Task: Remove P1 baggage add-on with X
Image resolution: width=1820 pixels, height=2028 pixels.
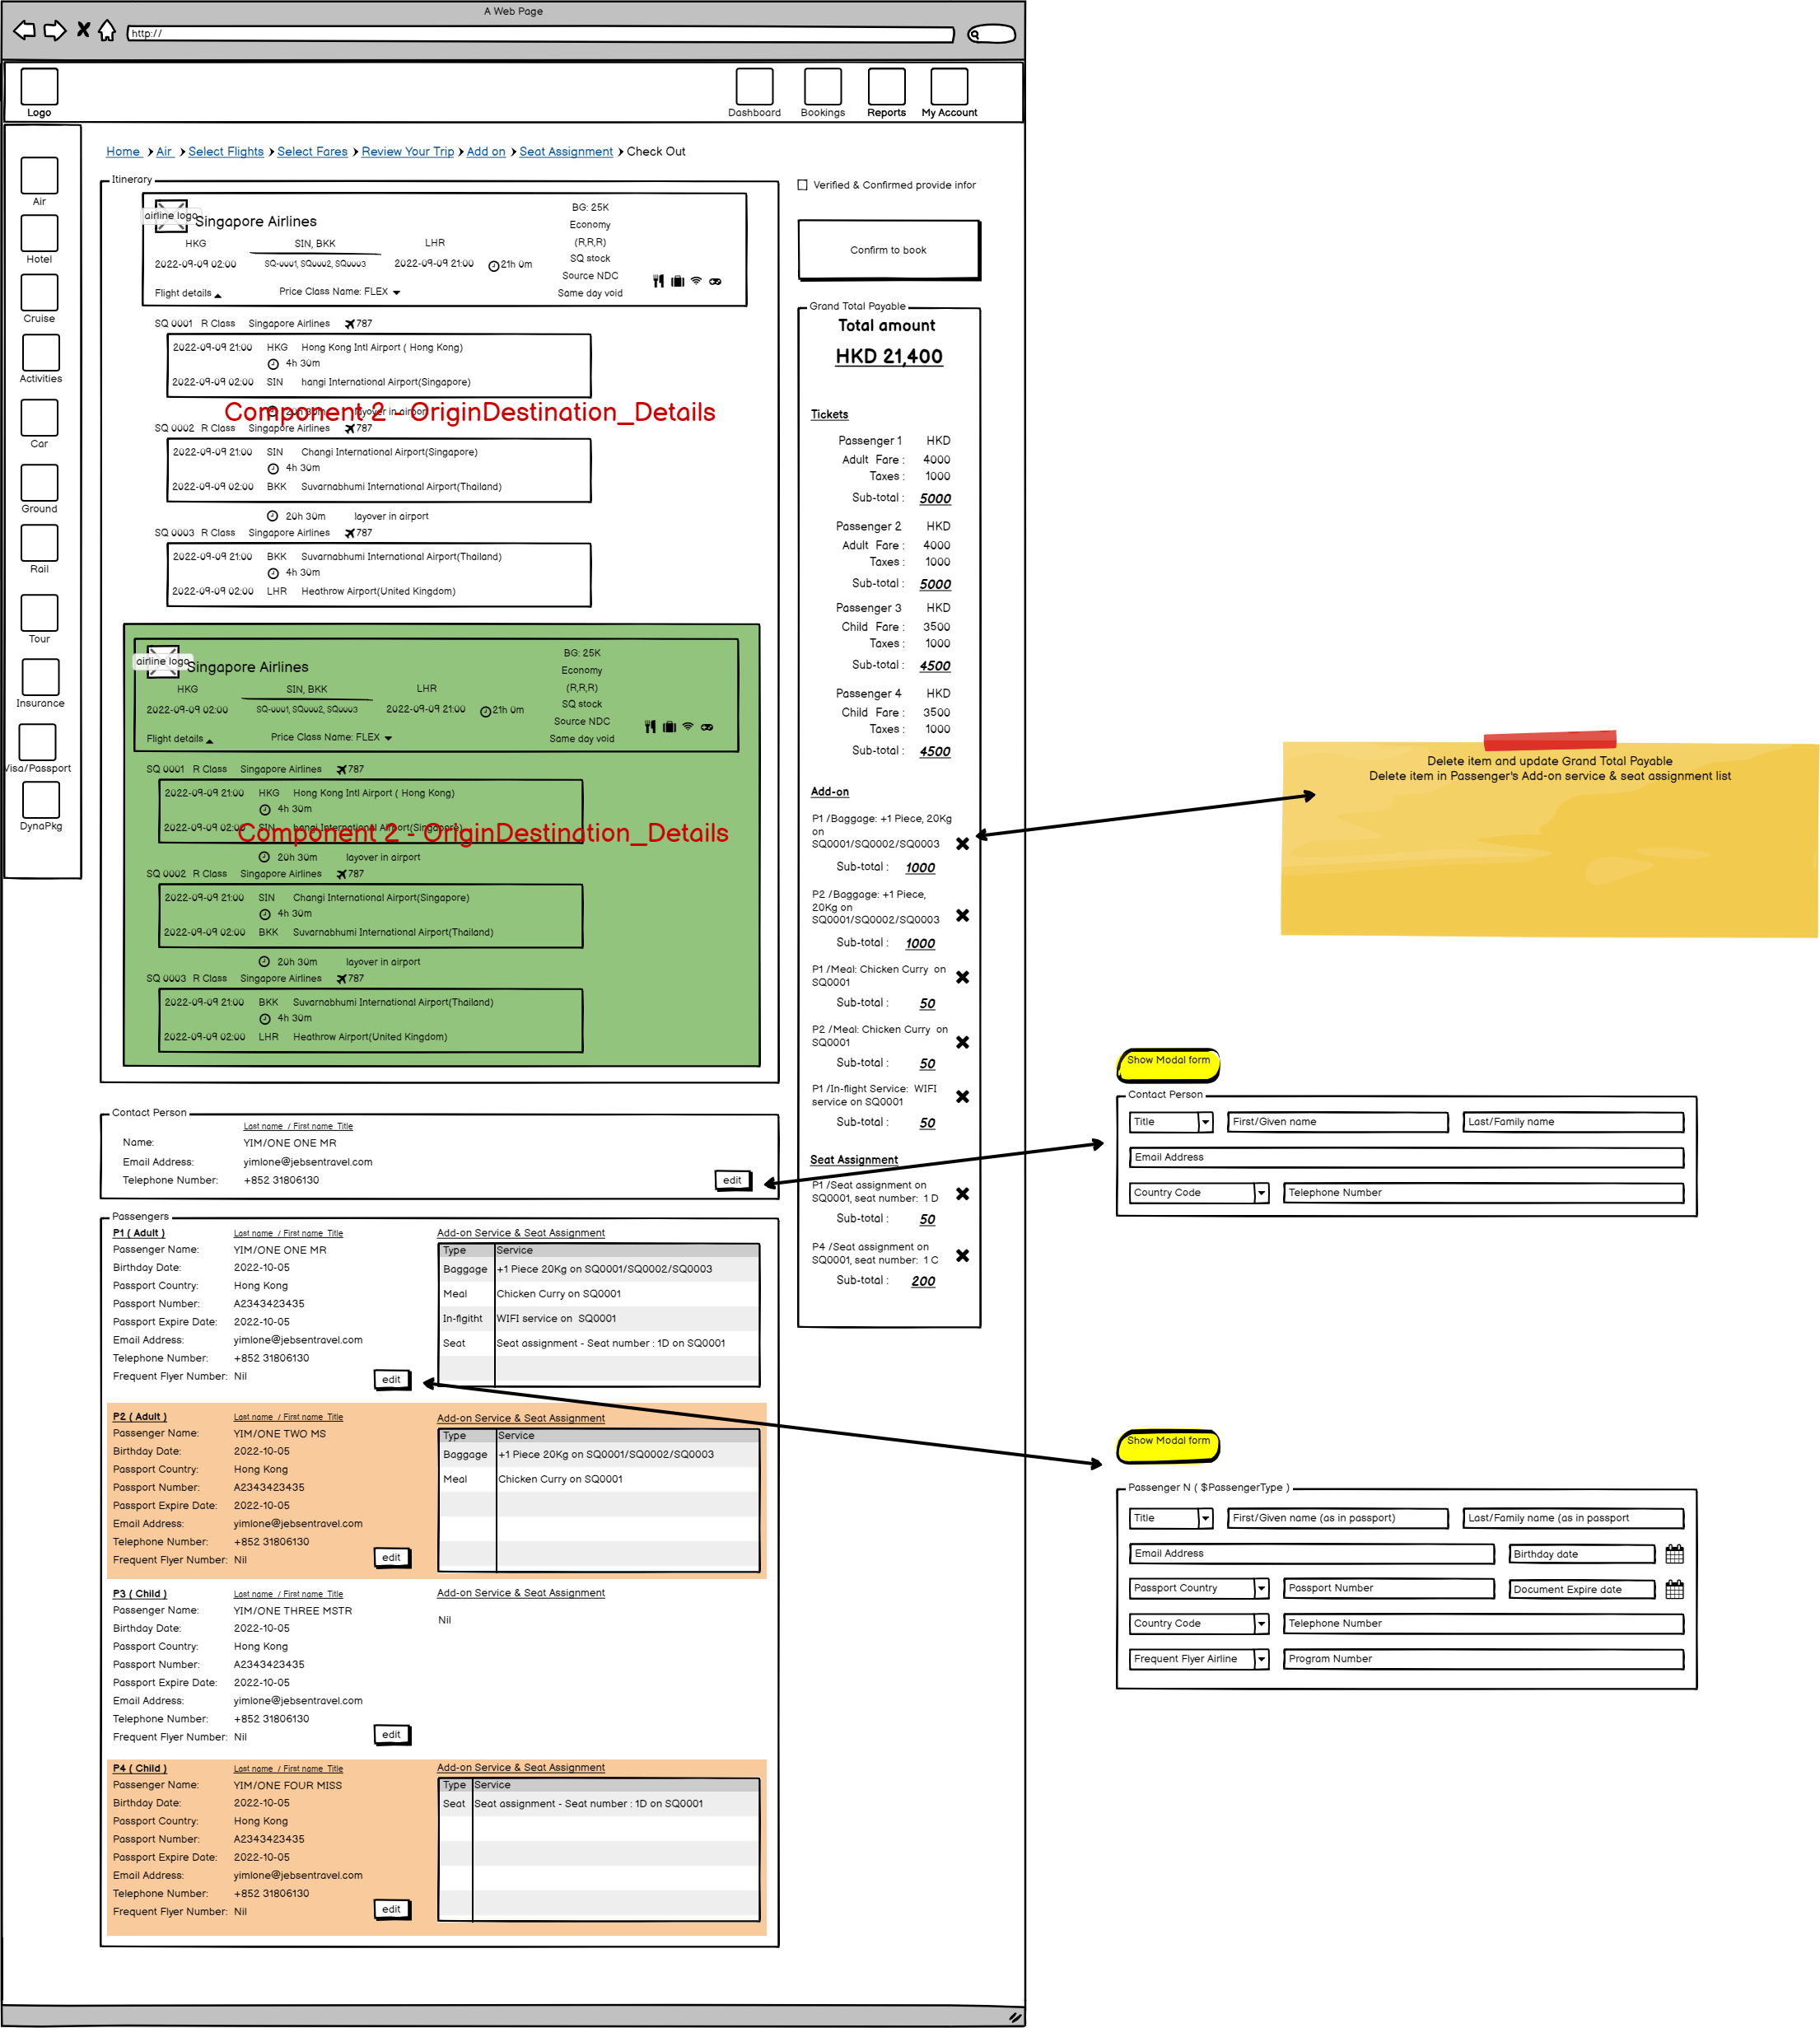Action: pyautogui.click(x=962, y=844)
